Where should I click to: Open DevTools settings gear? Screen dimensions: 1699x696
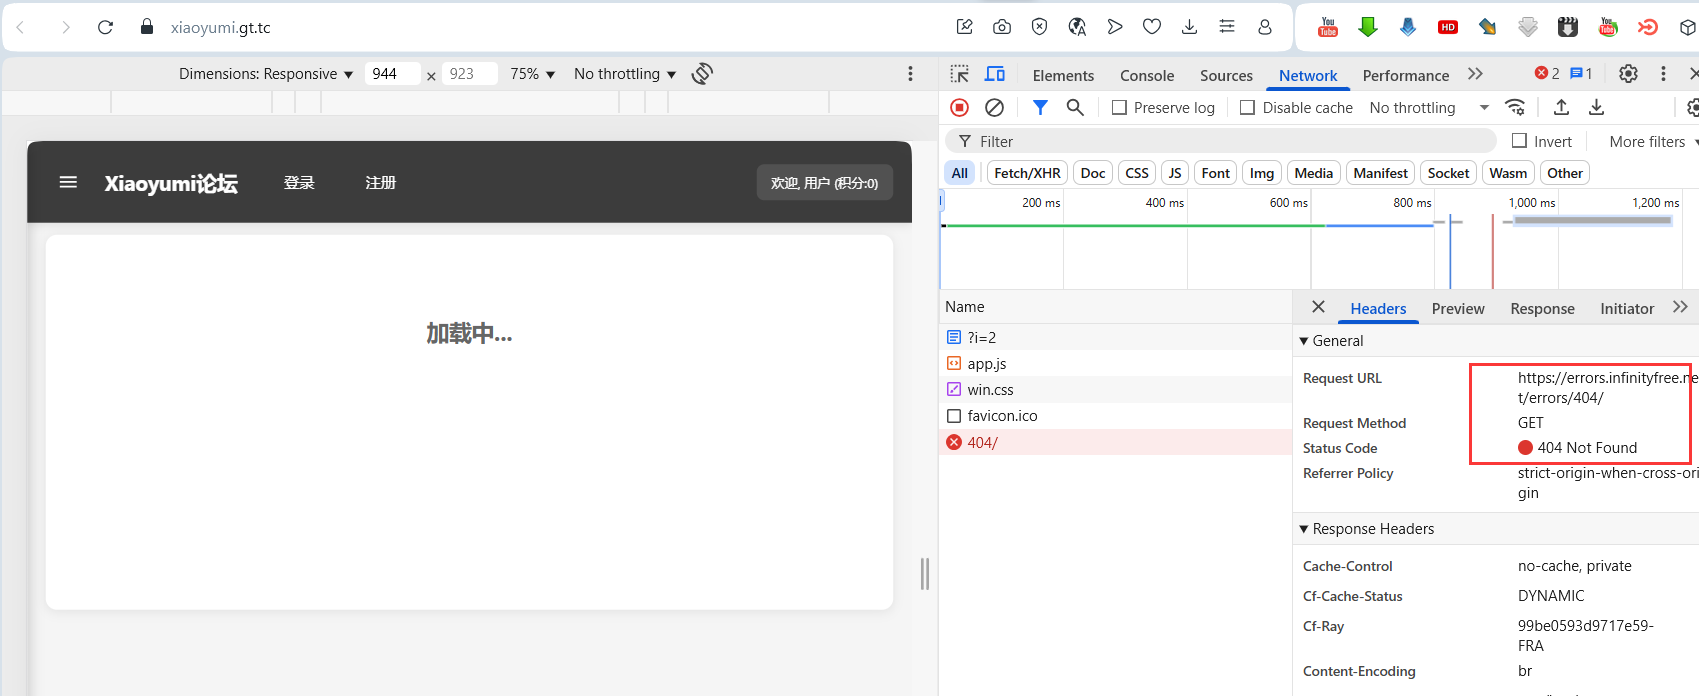pyautogui.click(x=1628, y=74)
